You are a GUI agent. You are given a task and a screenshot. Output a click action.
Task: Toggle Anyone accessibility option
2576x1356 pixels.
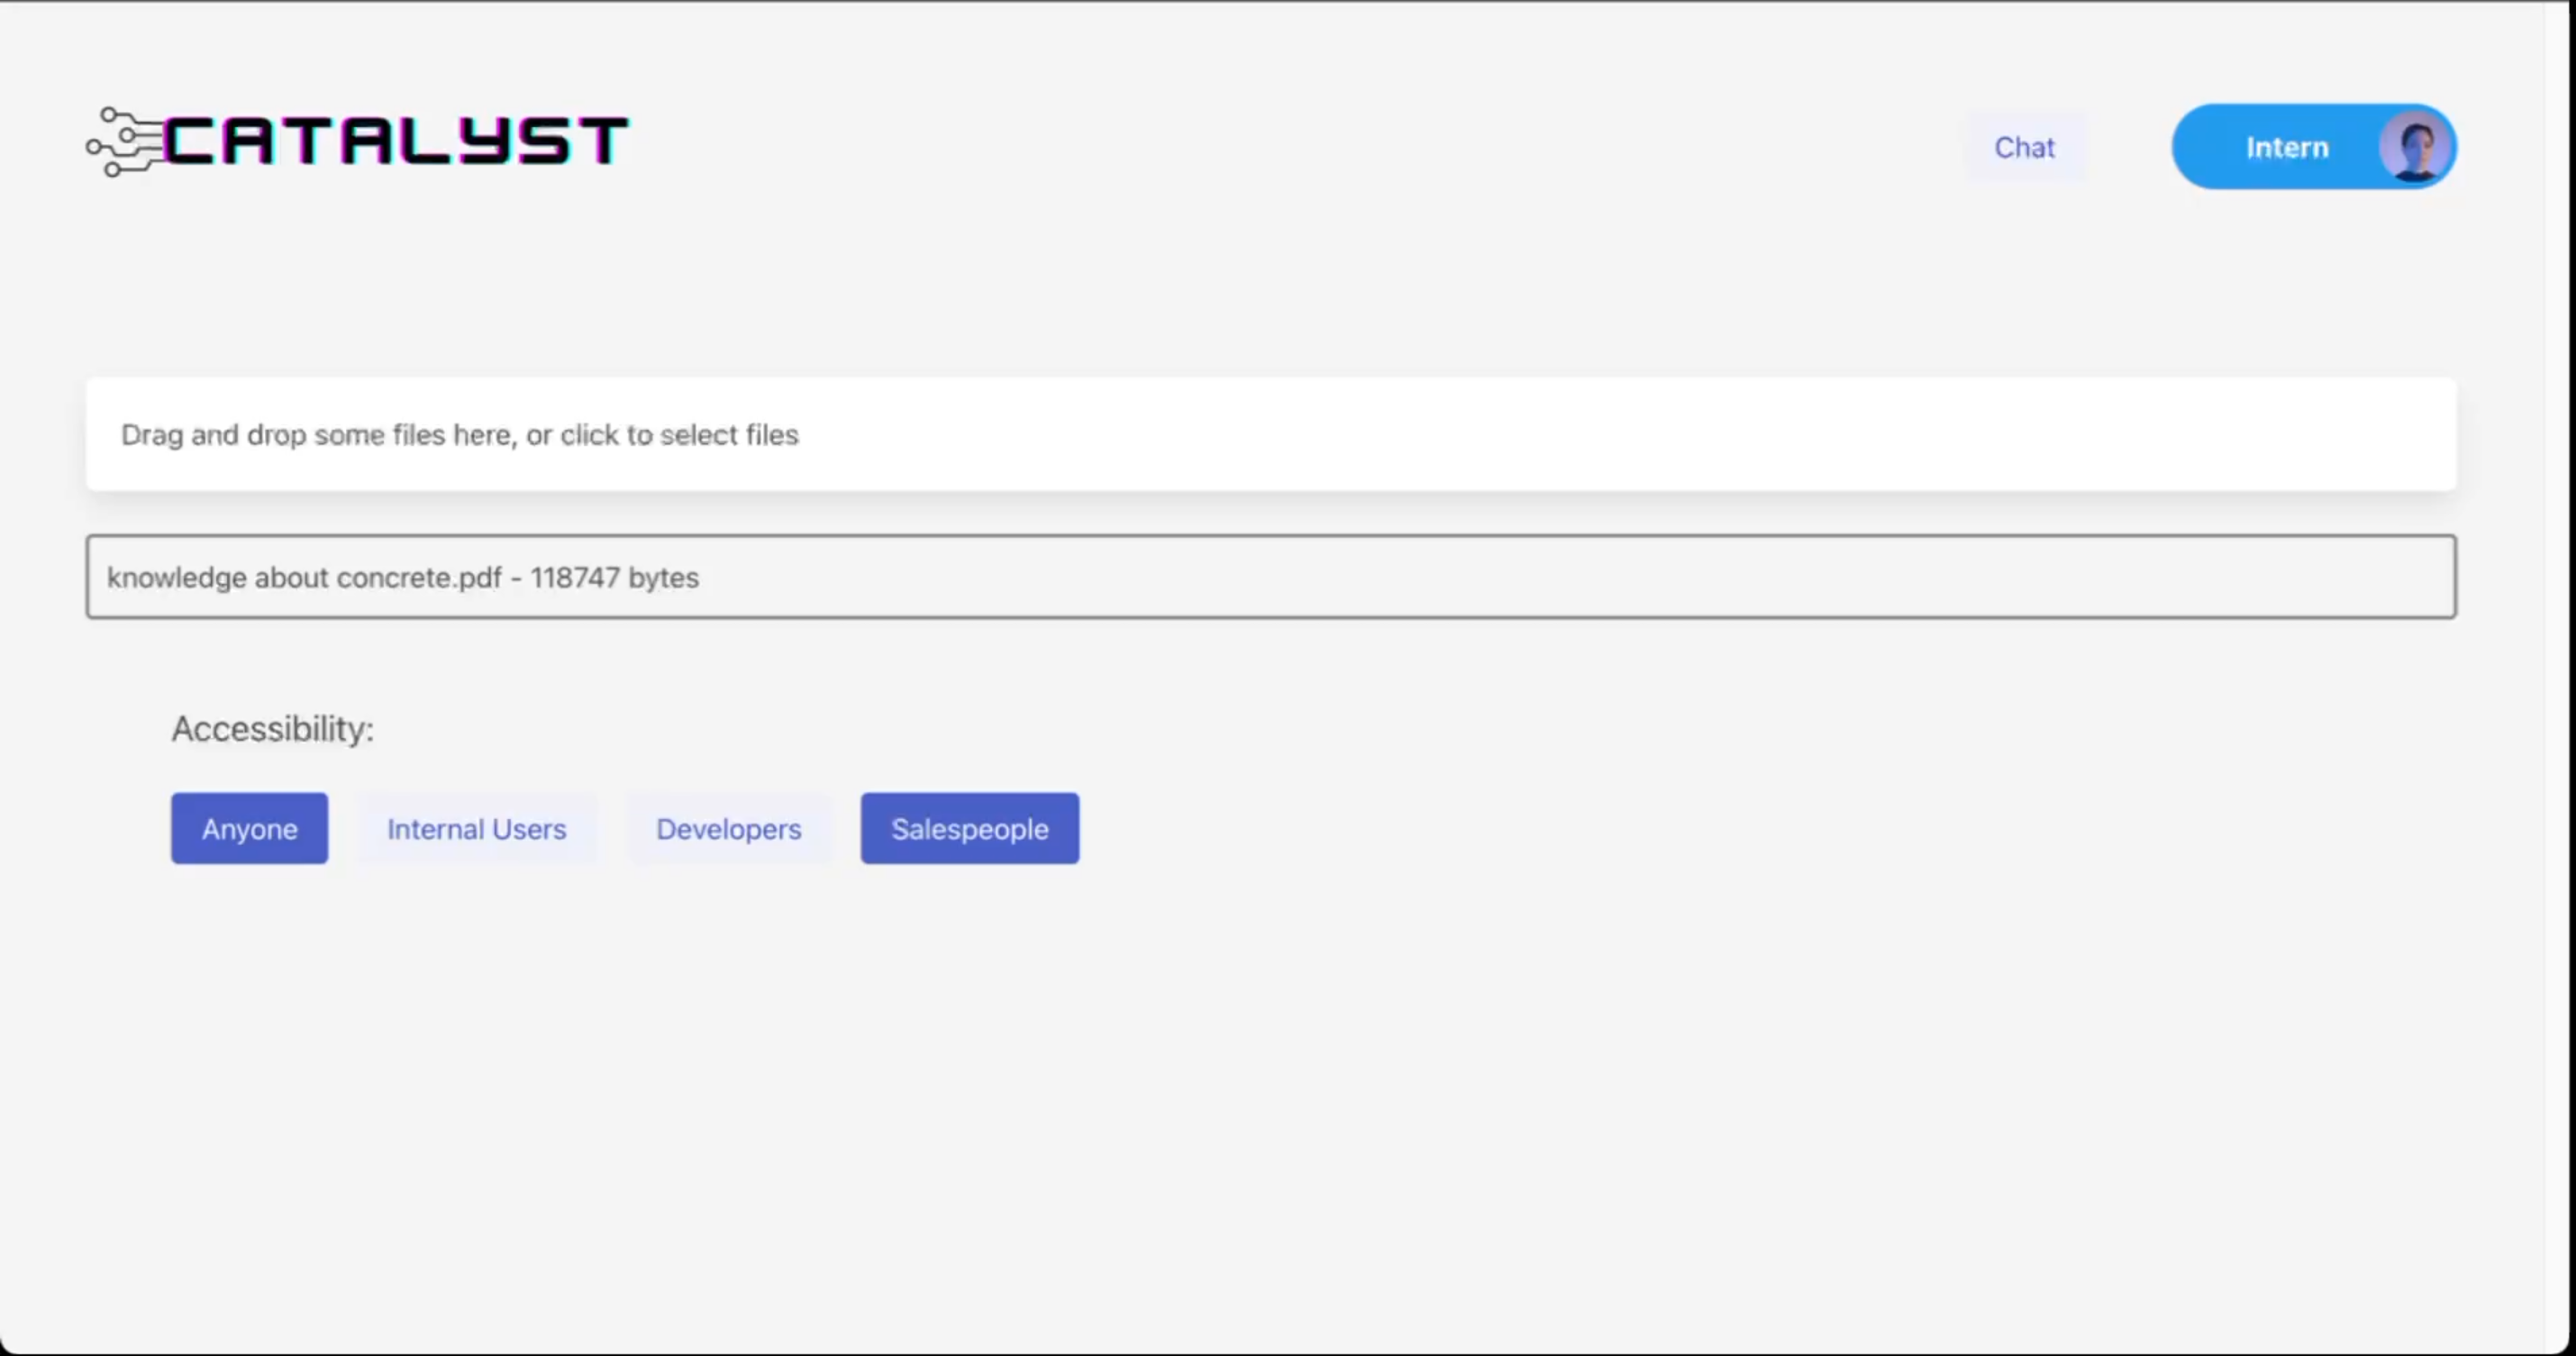tap(249, 829)
